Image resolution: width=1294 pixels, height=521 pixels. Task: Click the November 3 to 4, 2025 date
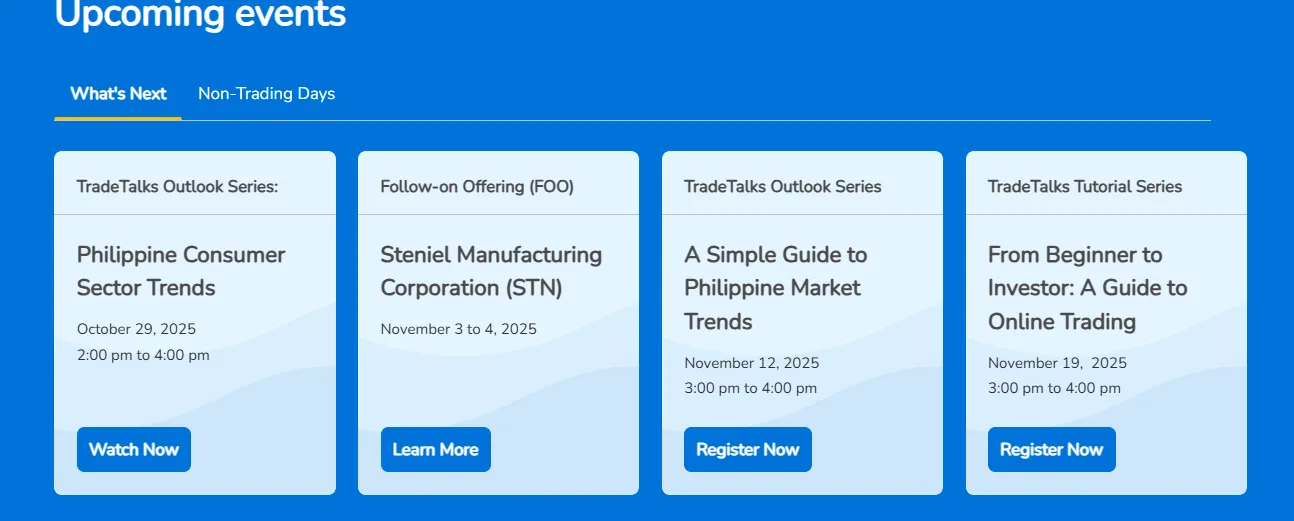tap(458, 329)
